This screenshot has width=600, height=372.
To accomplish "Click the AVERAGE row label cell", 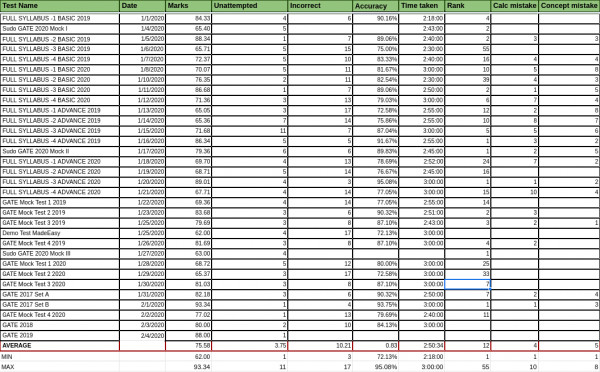I will (60, 346).
